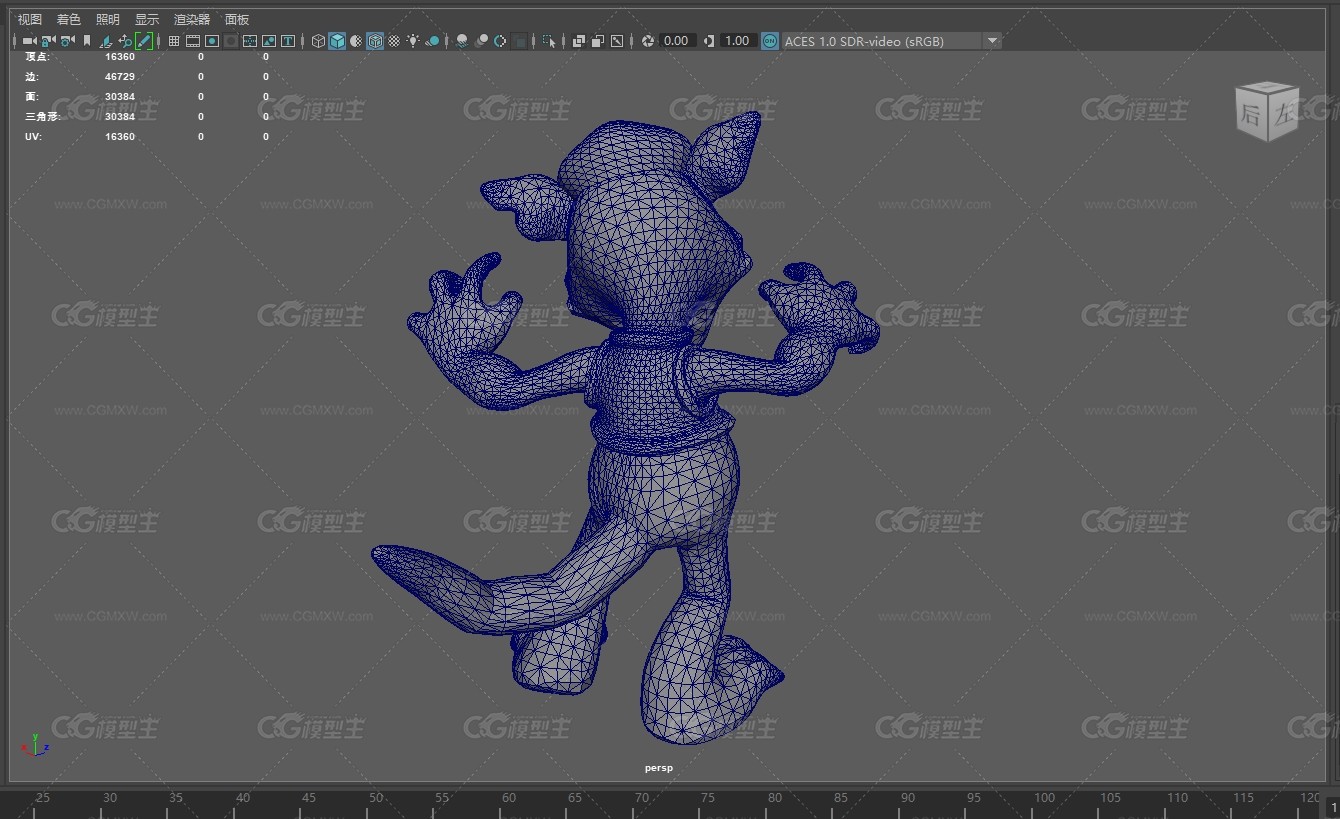
Task: Enable Textured display mode
Action: pos(394,41)
